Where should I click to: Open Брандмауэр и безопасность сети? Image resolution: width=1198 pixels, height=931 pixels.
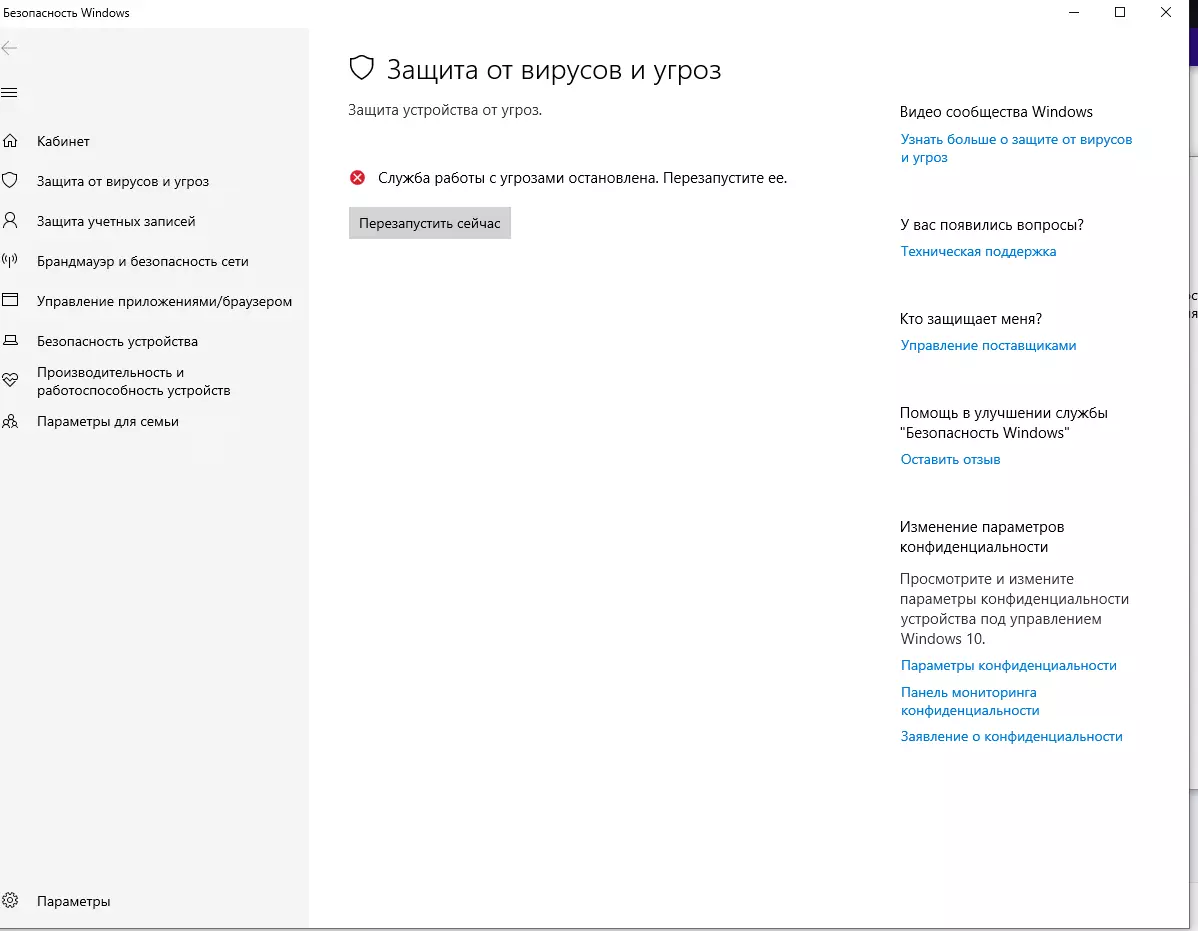tap(143, 261)
